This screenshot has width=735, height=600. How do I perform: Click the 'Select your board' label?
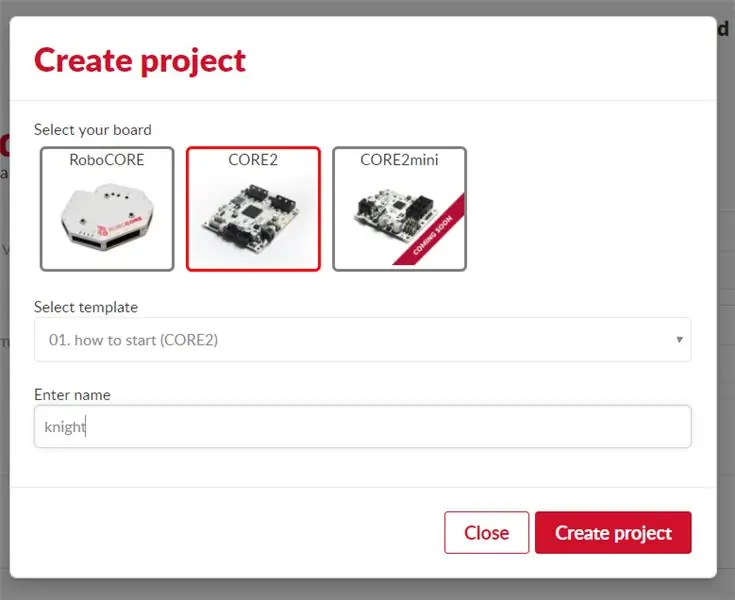pyautogui.click(x=93, y=130)
